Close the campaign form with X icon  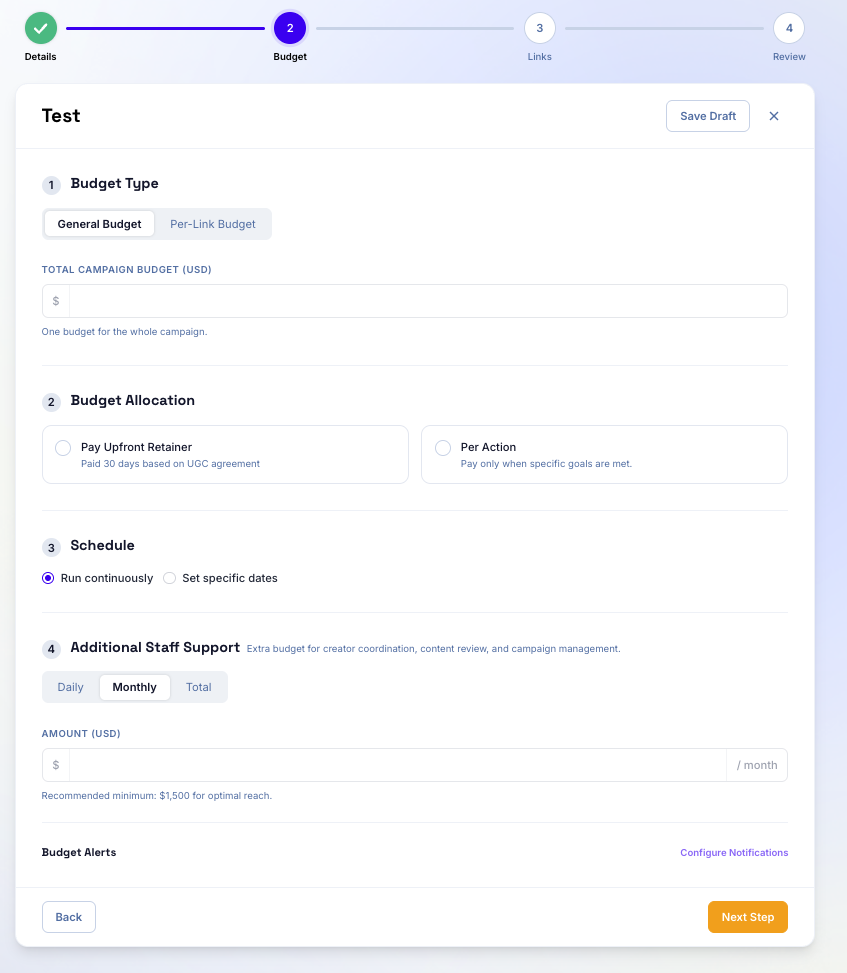click(774, 116)
